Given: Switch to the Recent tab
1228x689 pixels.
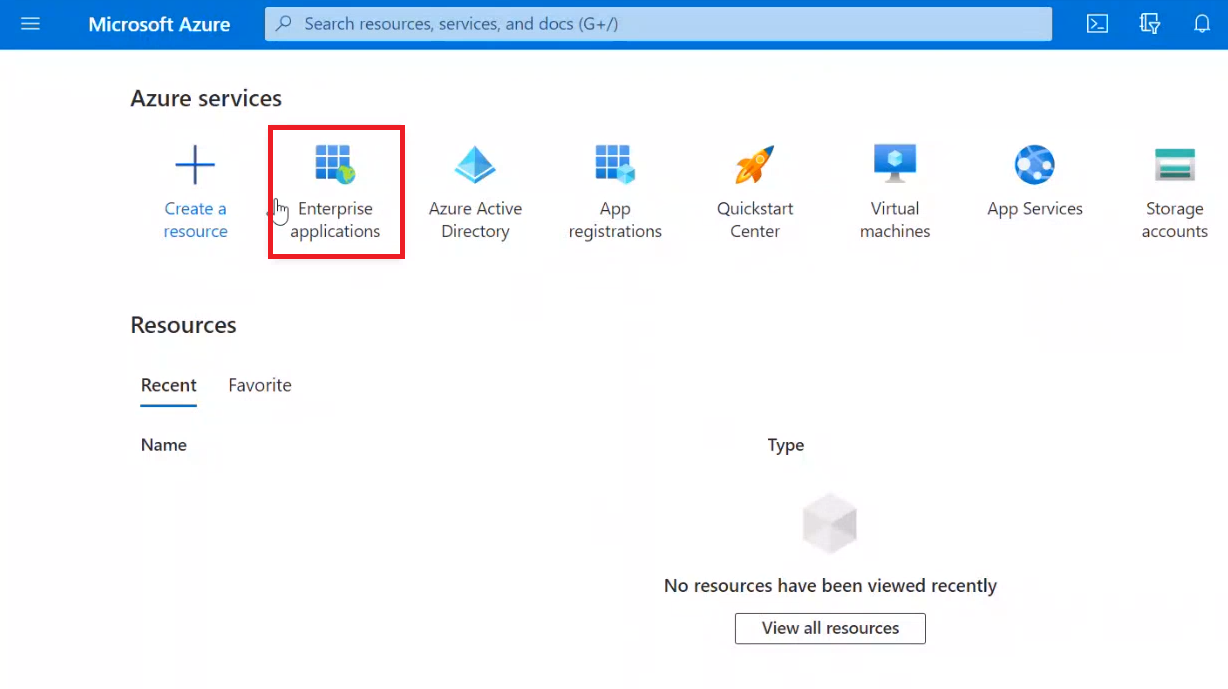Looking at the screenshot, I should pos(169,385).
